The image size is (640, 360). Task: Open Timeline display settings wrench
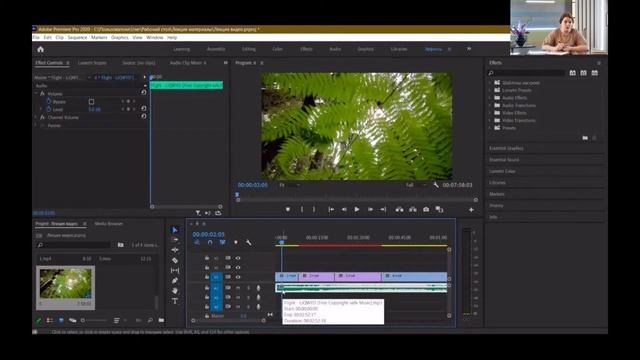[248, 242]
